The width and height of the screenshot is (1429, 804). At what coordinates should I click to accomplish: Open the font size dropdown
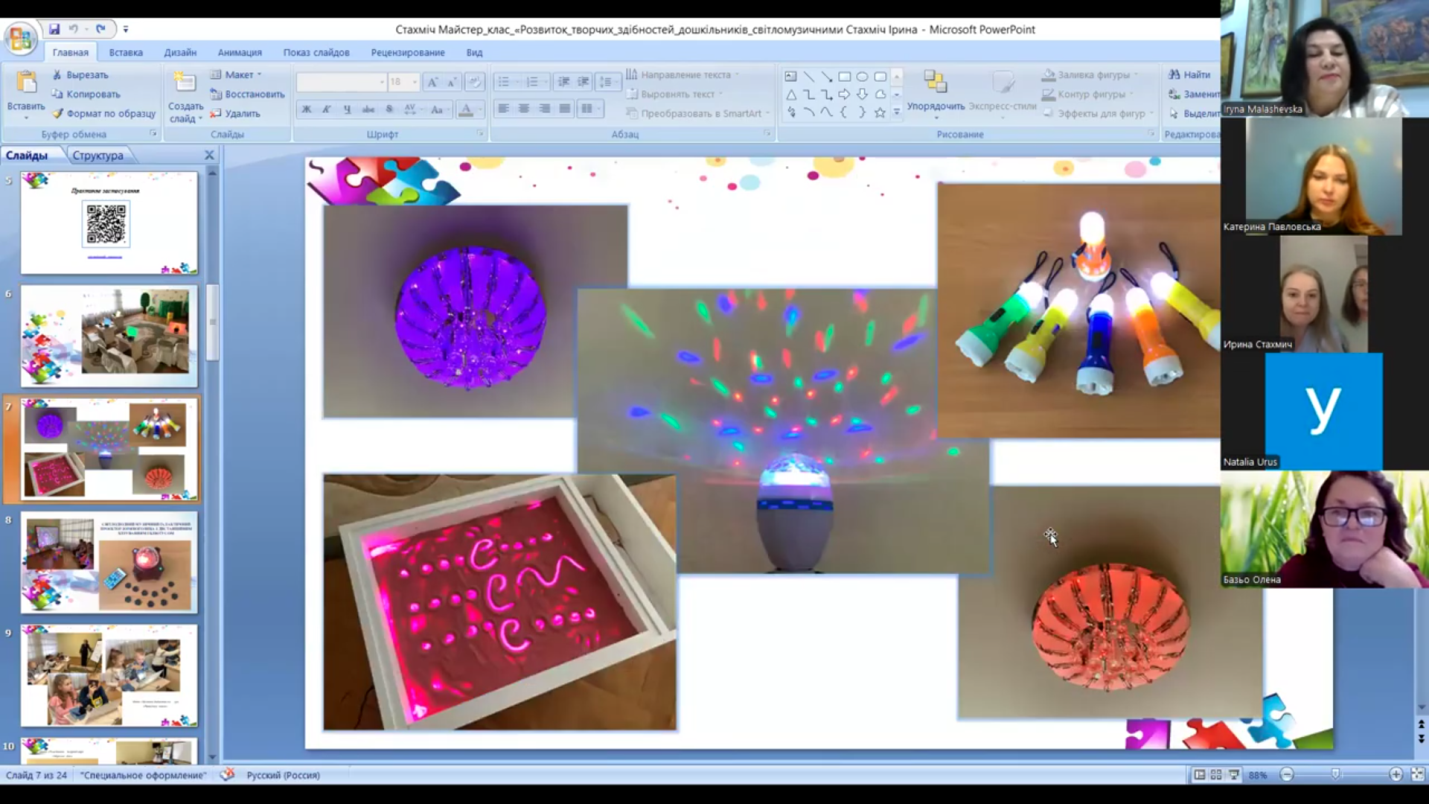[x=414, y=83]
